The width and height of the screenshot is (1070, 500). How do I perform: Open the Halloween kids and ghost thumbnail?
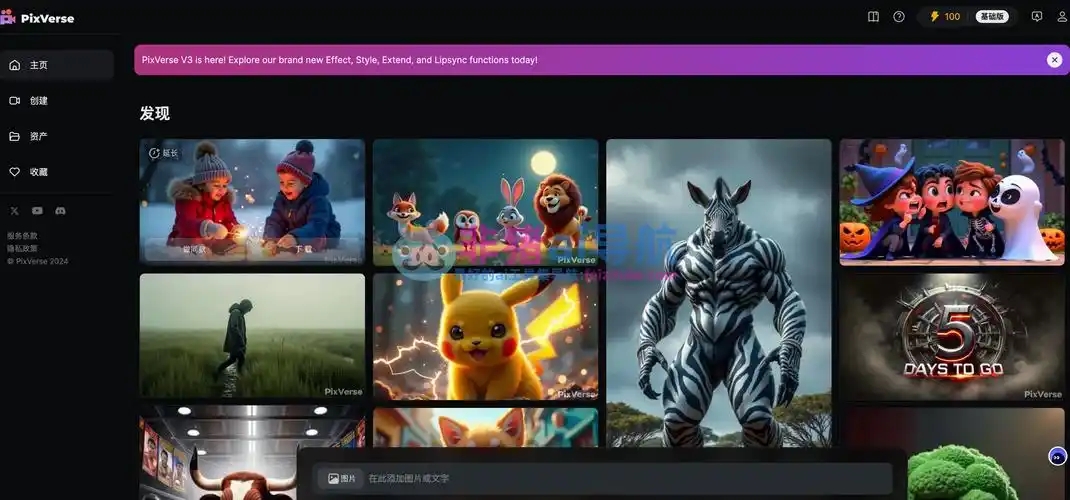tap(952, 203)
